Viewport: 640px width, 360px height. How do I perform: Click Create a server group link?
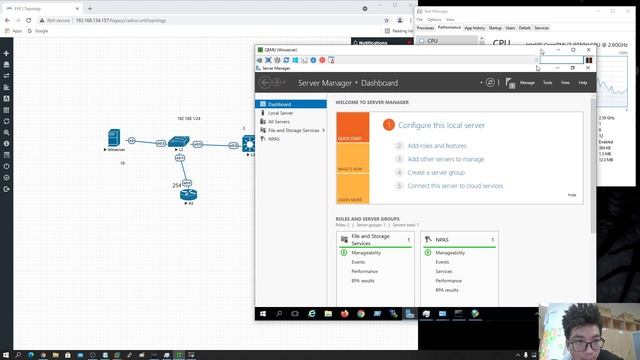[x=436, y=173]
